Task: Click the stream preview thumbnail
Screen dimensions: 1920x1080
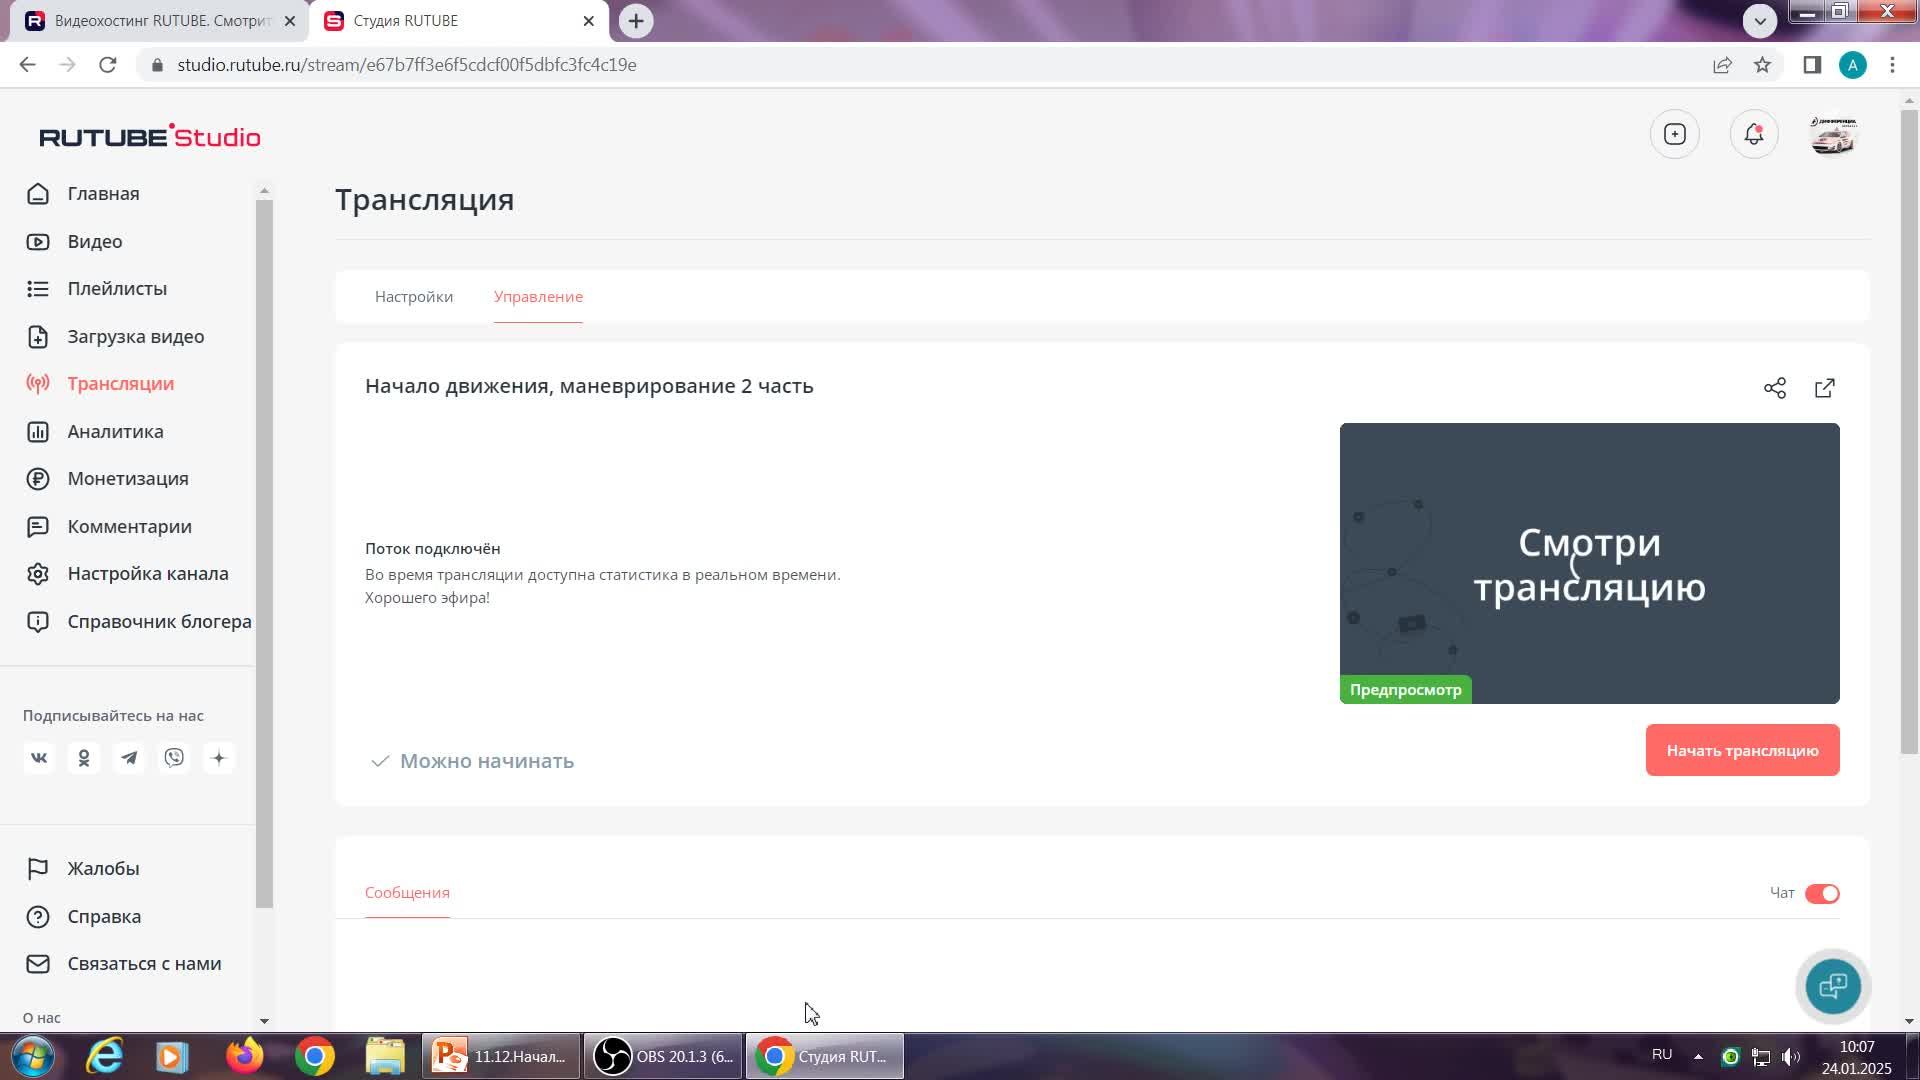Action: point(1589,563)
